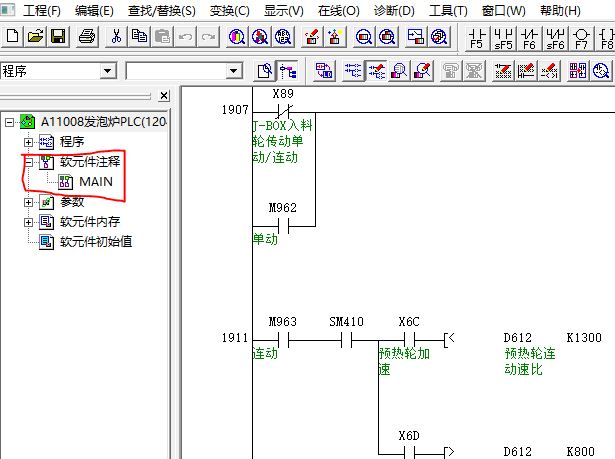
Task: Insert normally closed contact F6
Action: coord(528,37)
